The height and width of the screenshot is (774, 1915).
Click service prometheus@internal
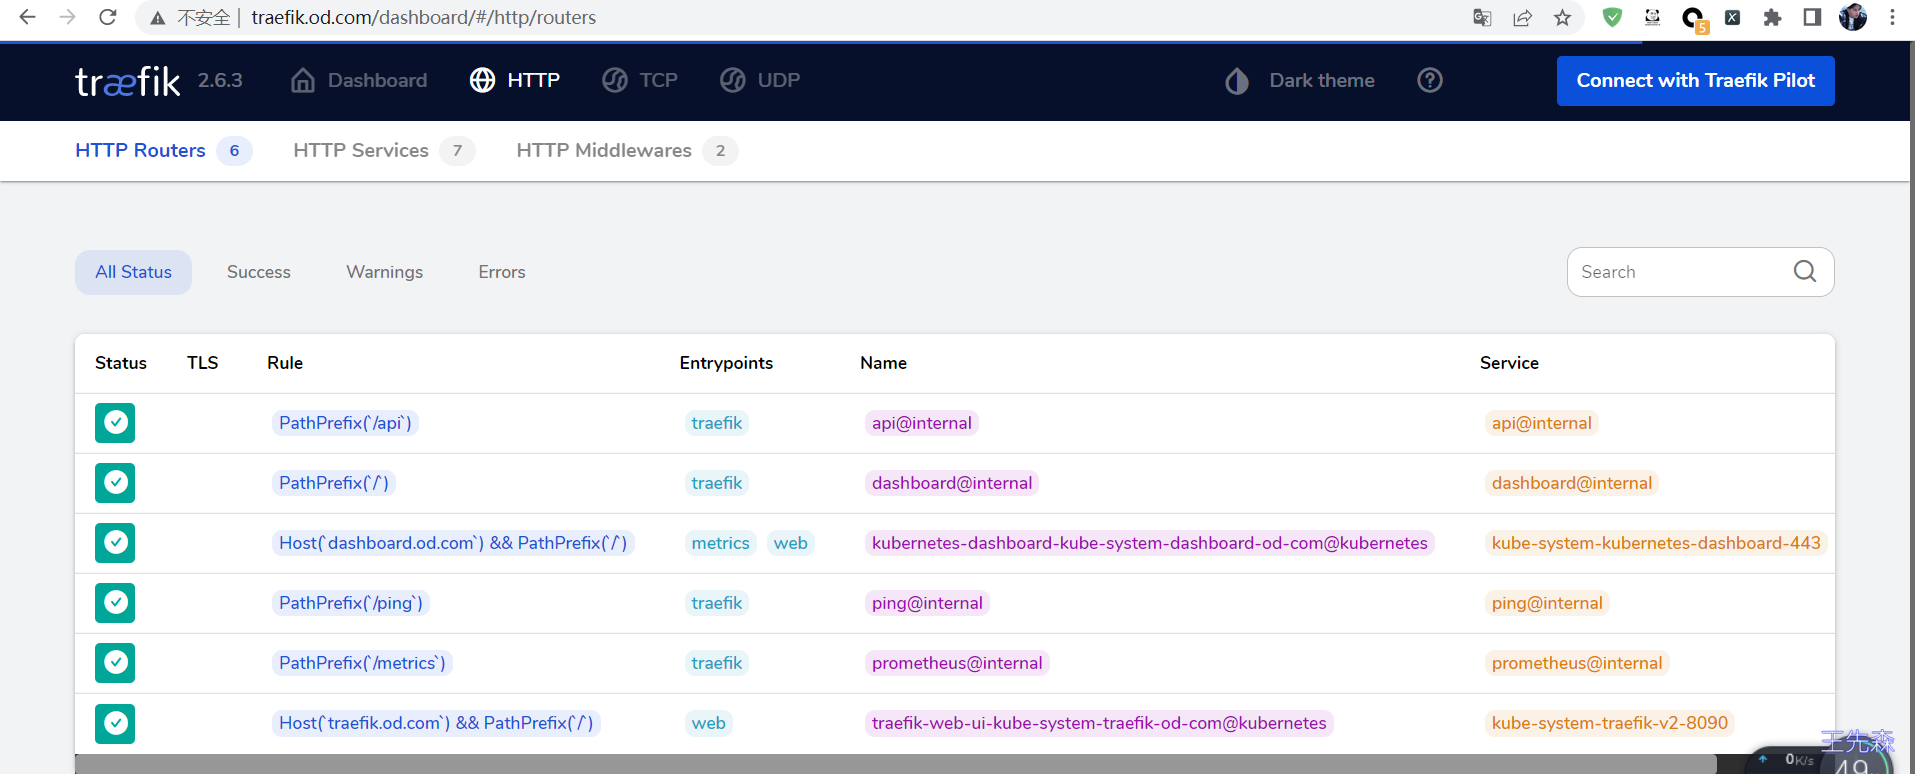point(1577,663)
